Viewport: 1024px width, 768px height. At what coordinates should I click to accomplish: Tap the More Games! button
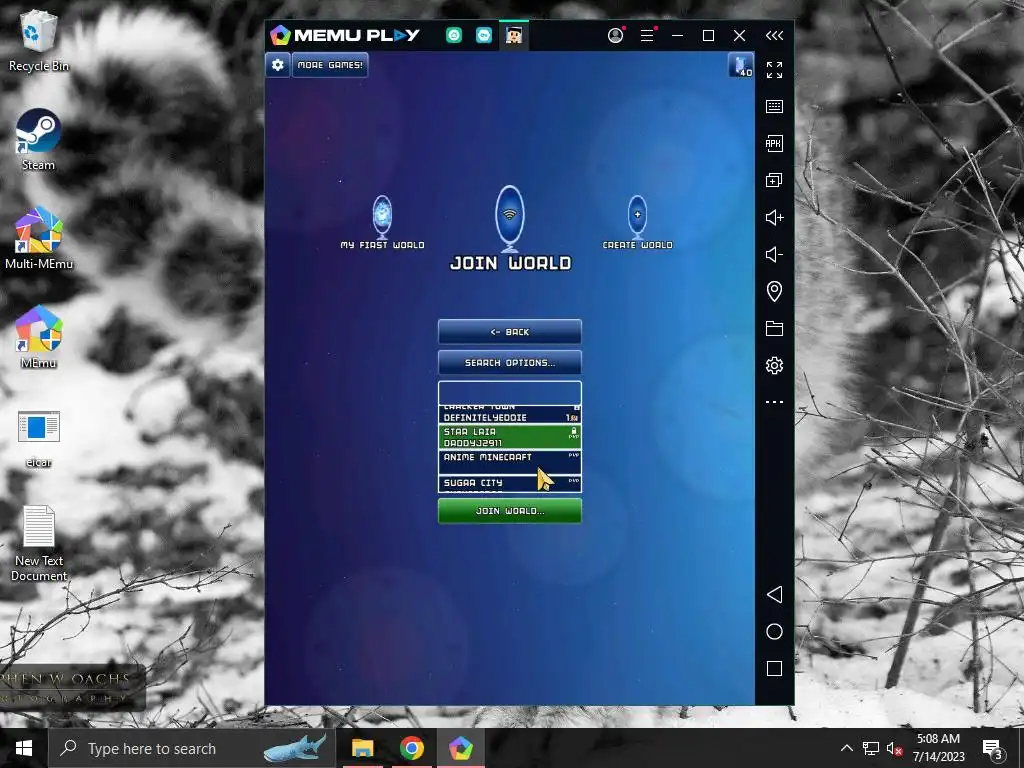pyautogui.click(x=330, y=65)
